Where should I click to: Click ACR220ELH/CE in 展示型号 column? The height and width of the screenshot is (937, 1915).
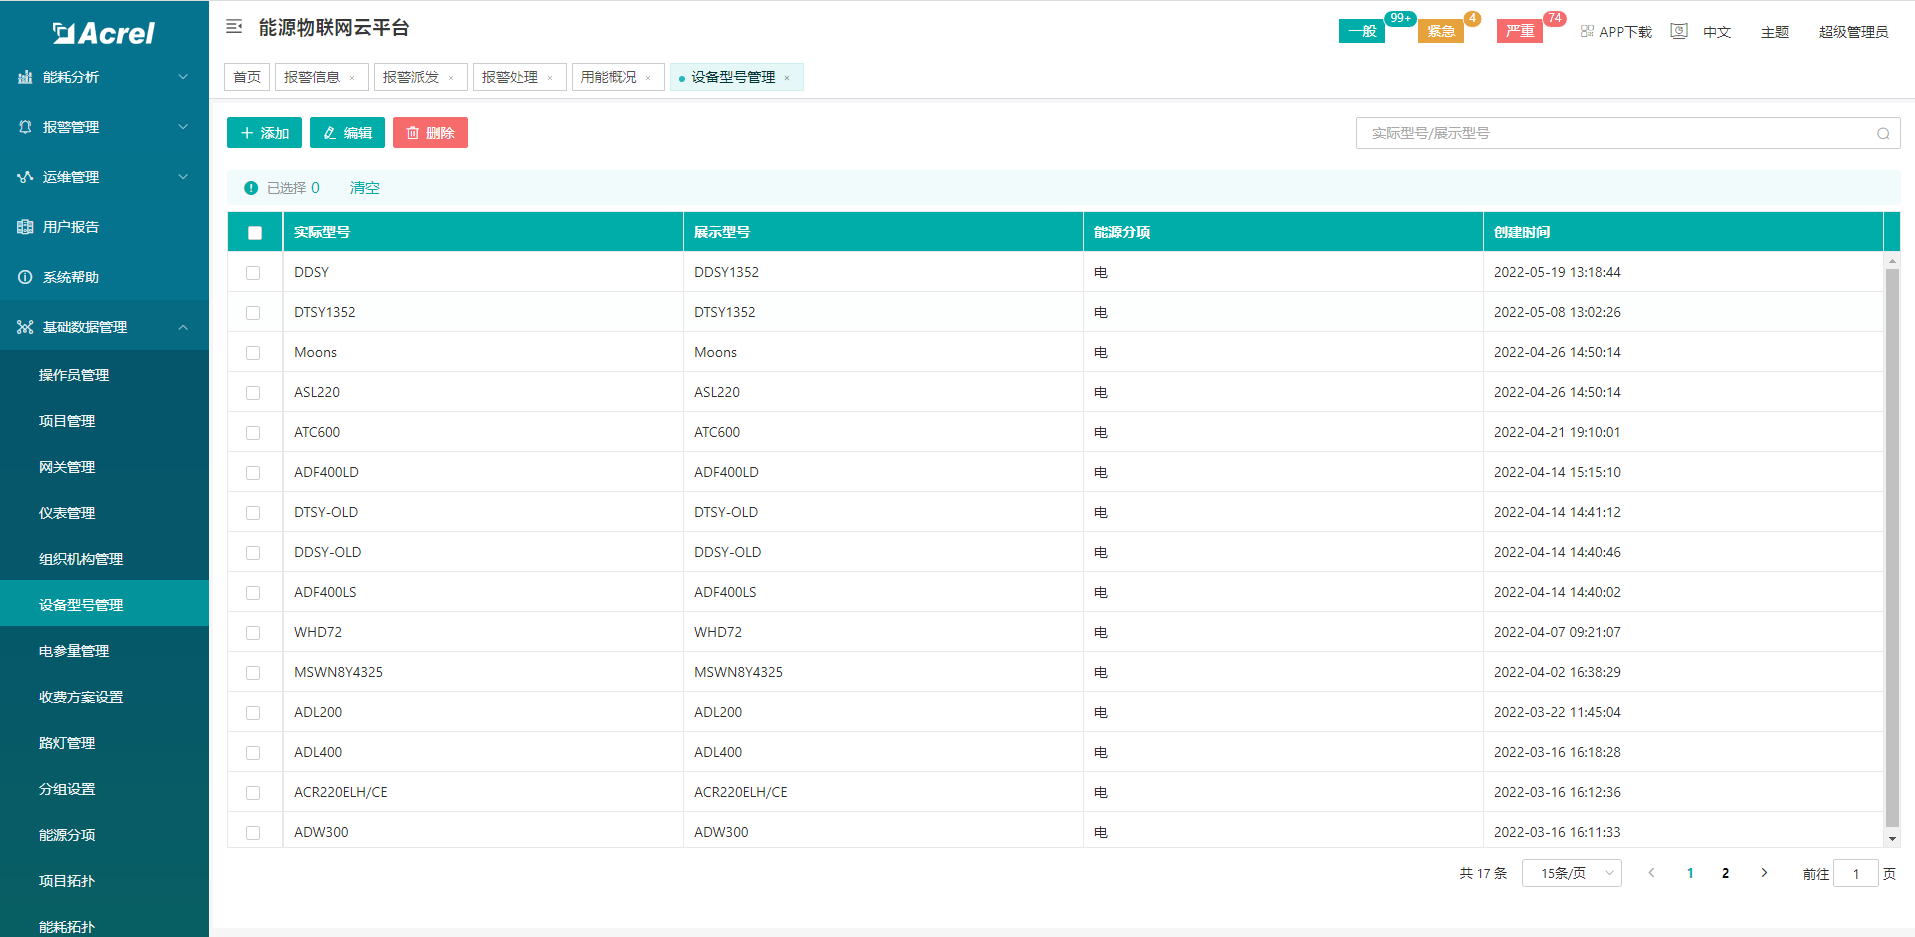point(741,792)
